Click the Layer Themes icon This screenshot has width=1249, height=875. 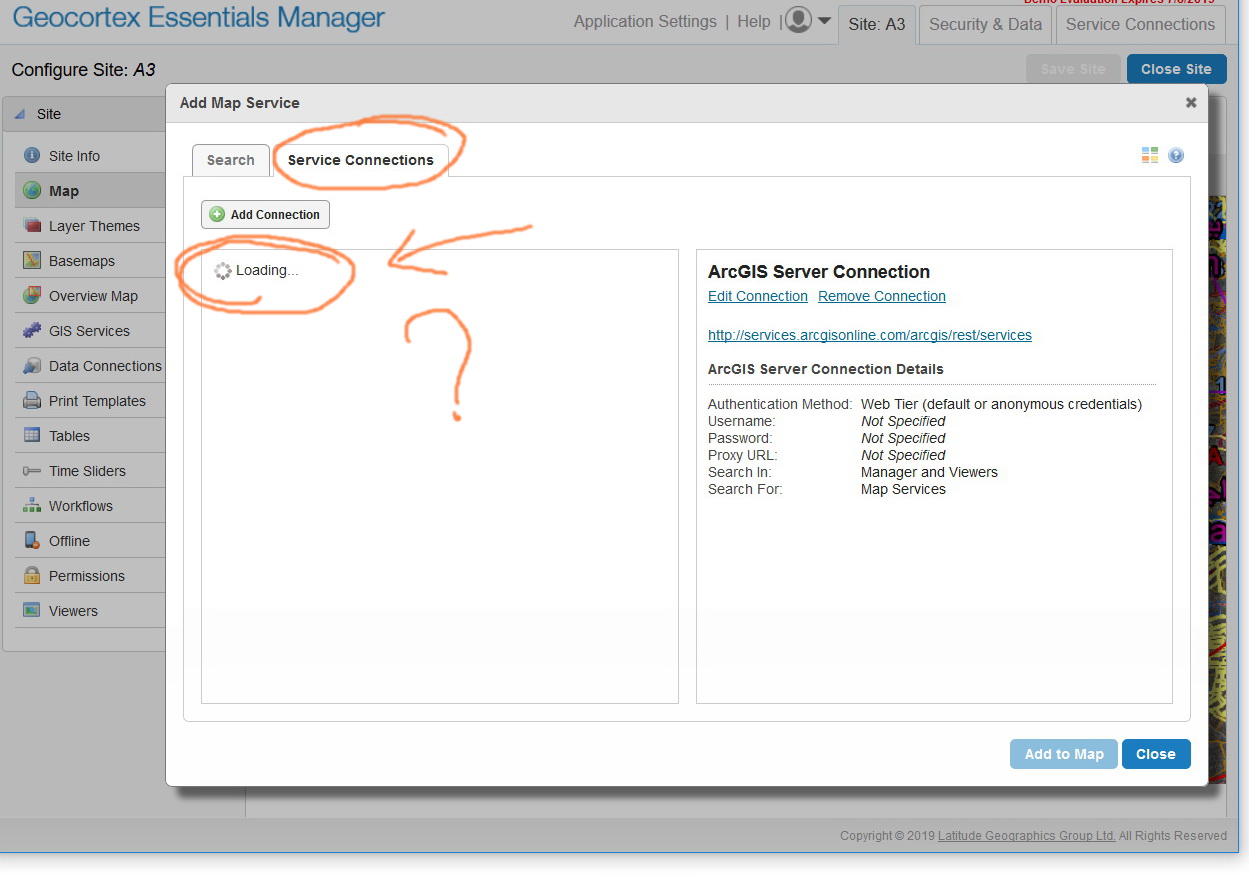[32, 226]
